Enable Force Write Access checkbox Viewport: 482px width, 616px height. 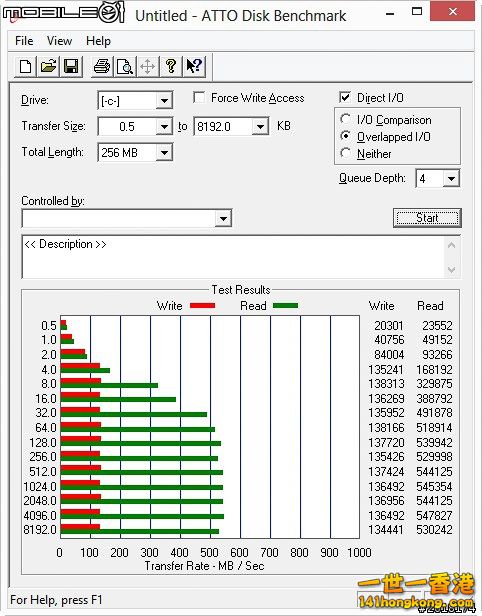tap(199, 97)
